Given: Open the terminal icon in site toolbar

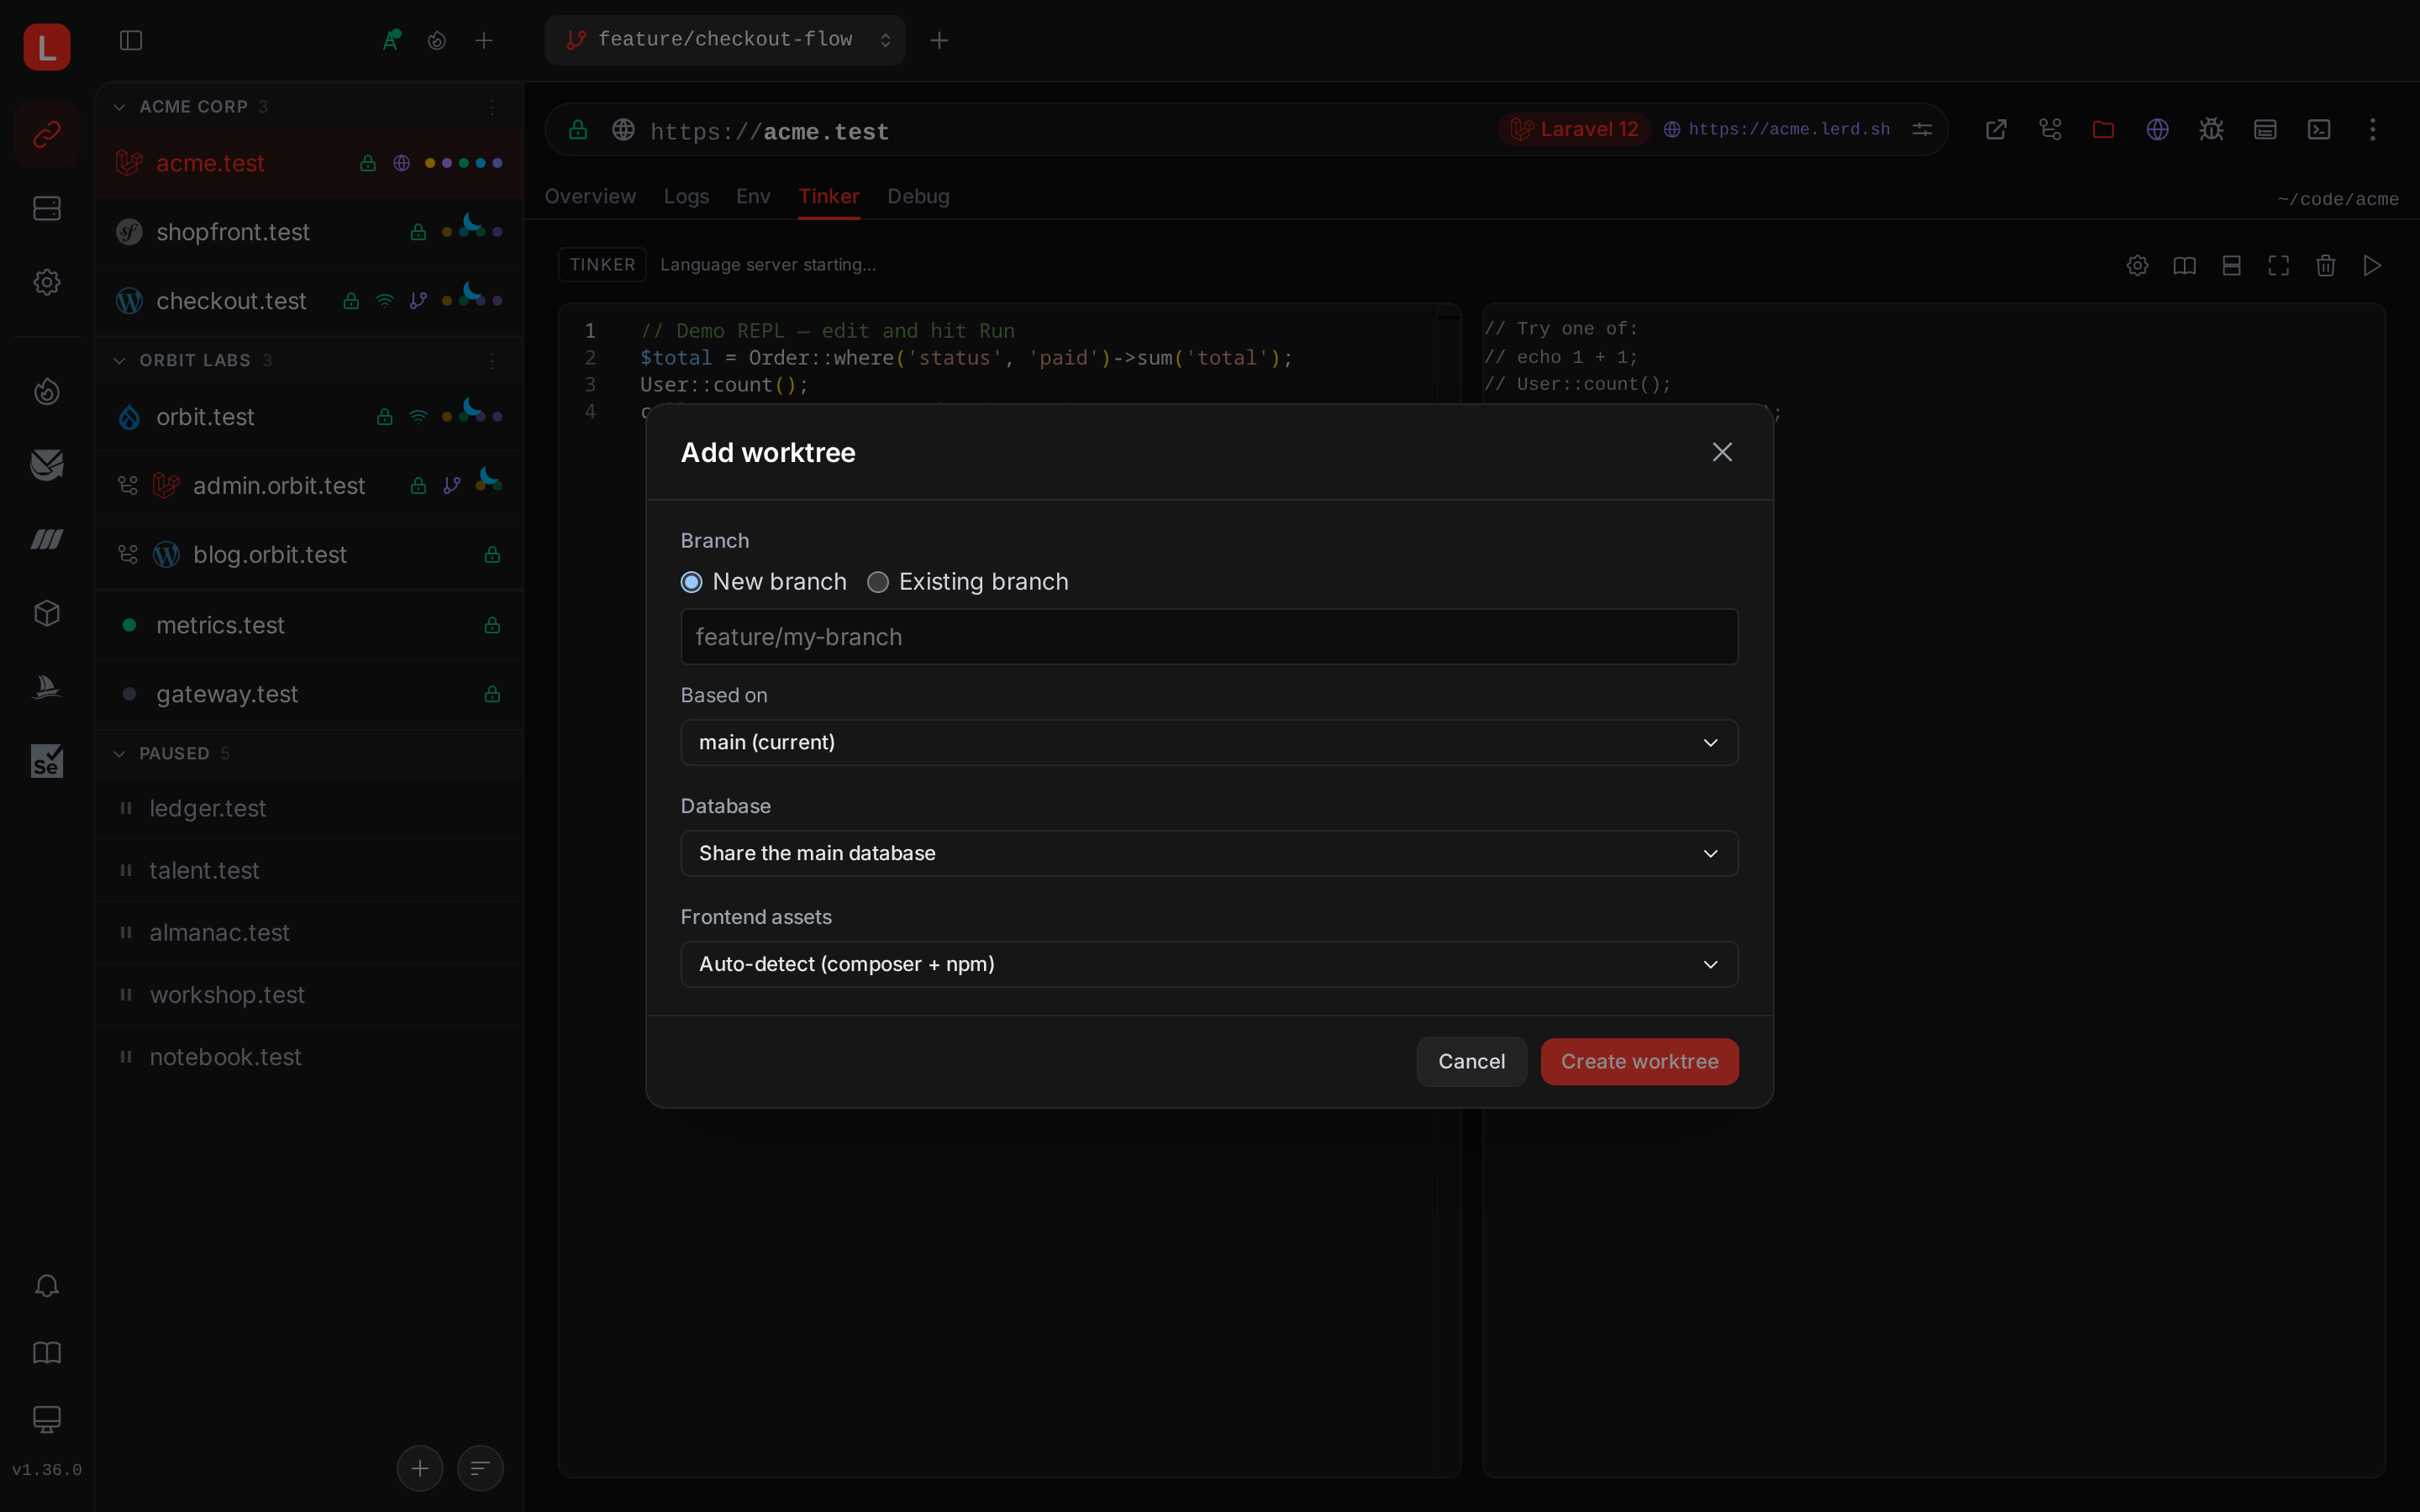Looking at the screenshot, I should [x=2319, y=129].
